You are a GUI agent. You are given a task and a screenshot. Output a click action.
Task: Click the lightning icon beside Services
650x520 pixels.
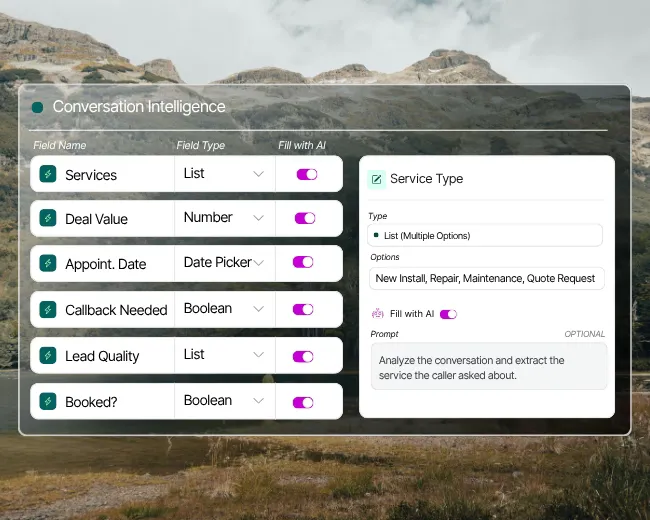click(x=48, y=174)
